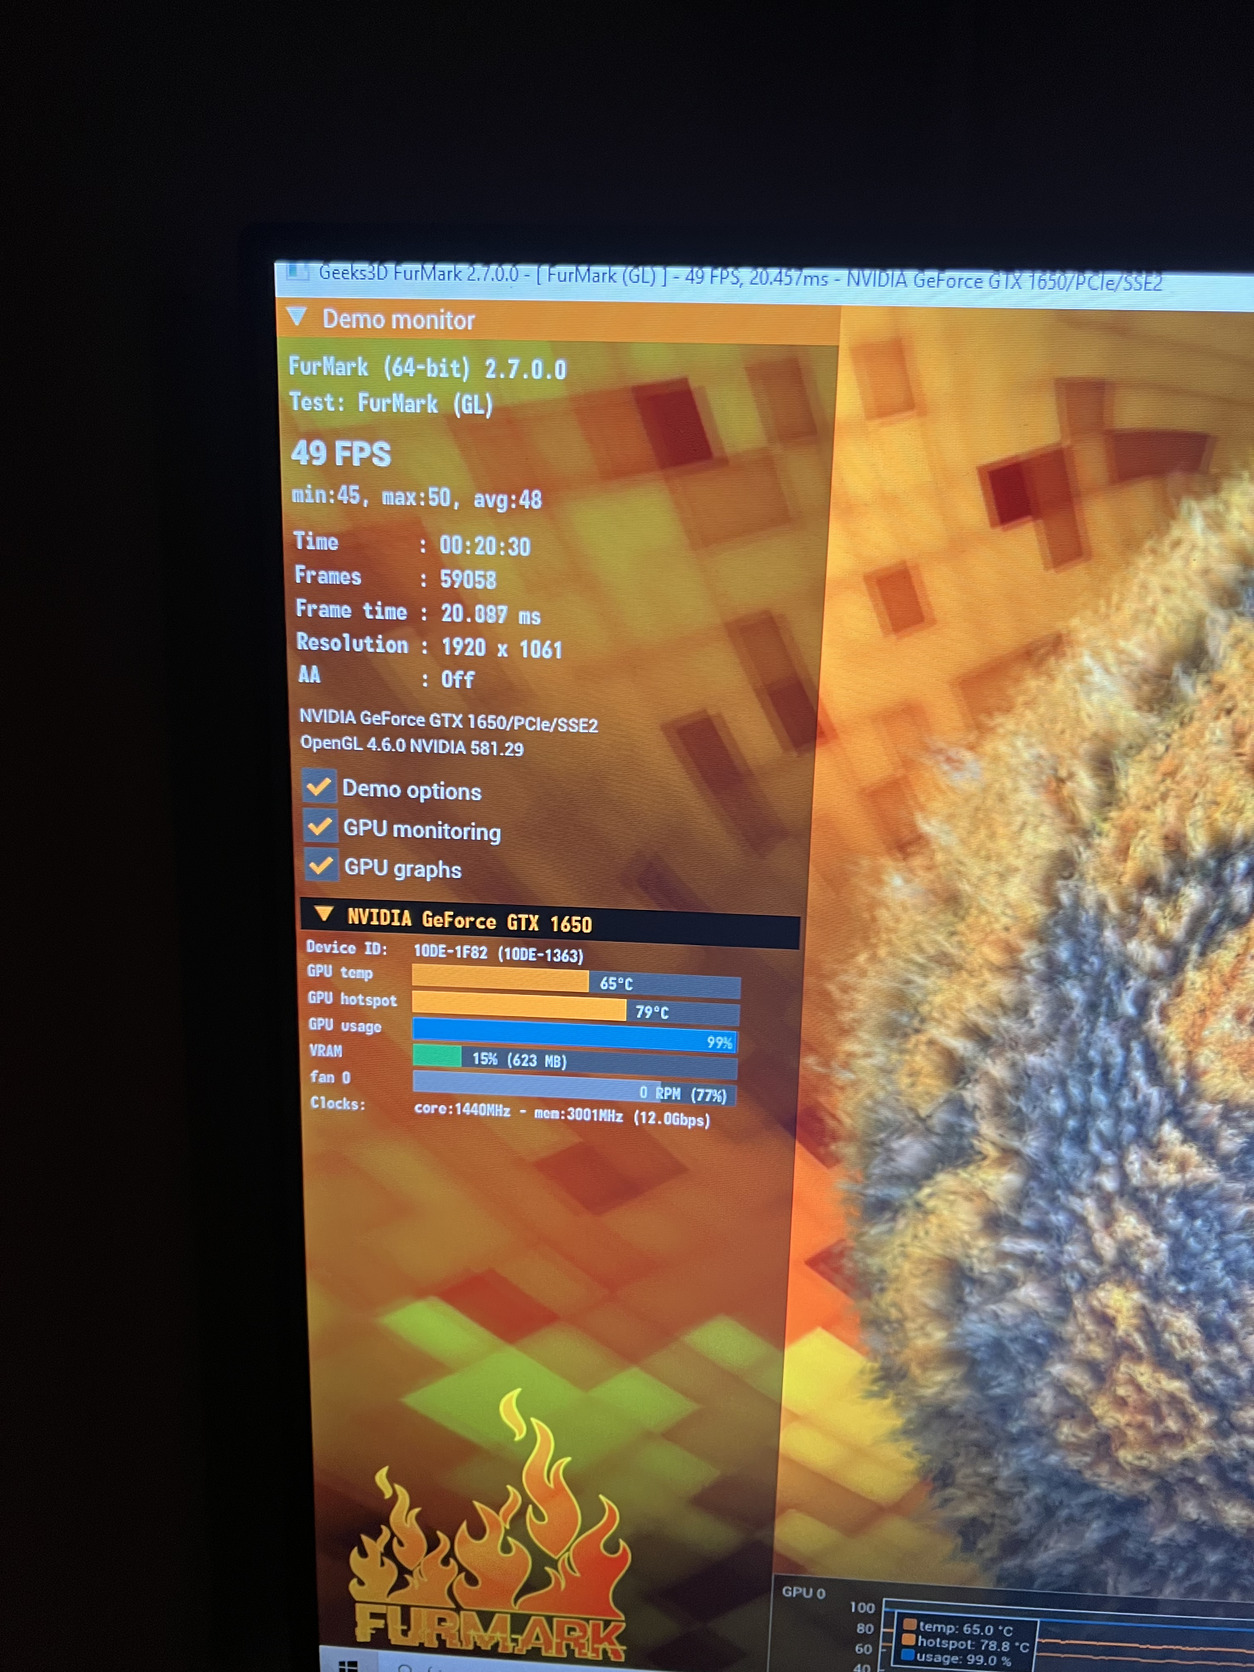Image resolution: width=1254 pixels, height=1672 pixels.
Task: Click the Frame time 20.087 ms value
Action: 491,614
